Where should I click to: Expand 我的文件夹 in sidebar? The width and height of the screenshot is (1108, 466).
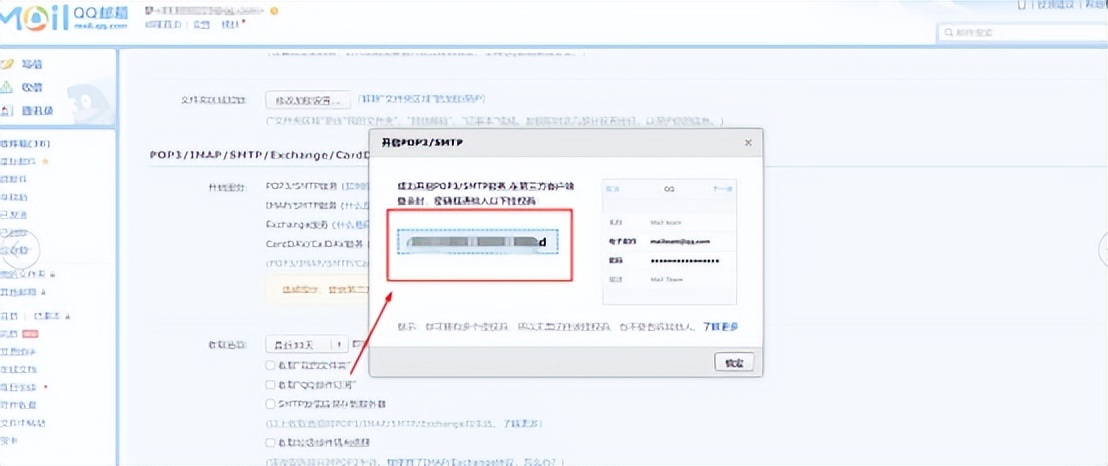24,274
